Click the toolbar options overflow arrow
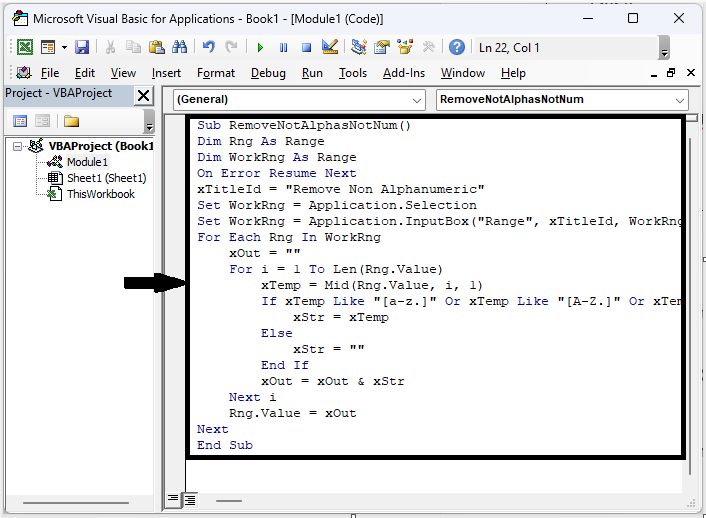Image resolution: width=706 pixels, height=518 pixels. click(x=664, y=48)
